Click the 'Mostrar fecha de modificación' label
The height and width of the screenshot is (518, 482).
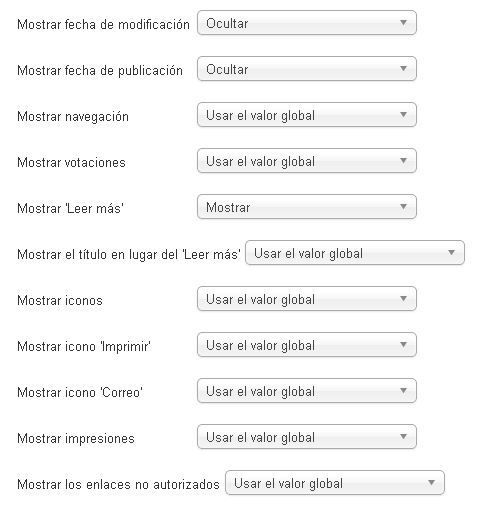(x=103, y=25)
